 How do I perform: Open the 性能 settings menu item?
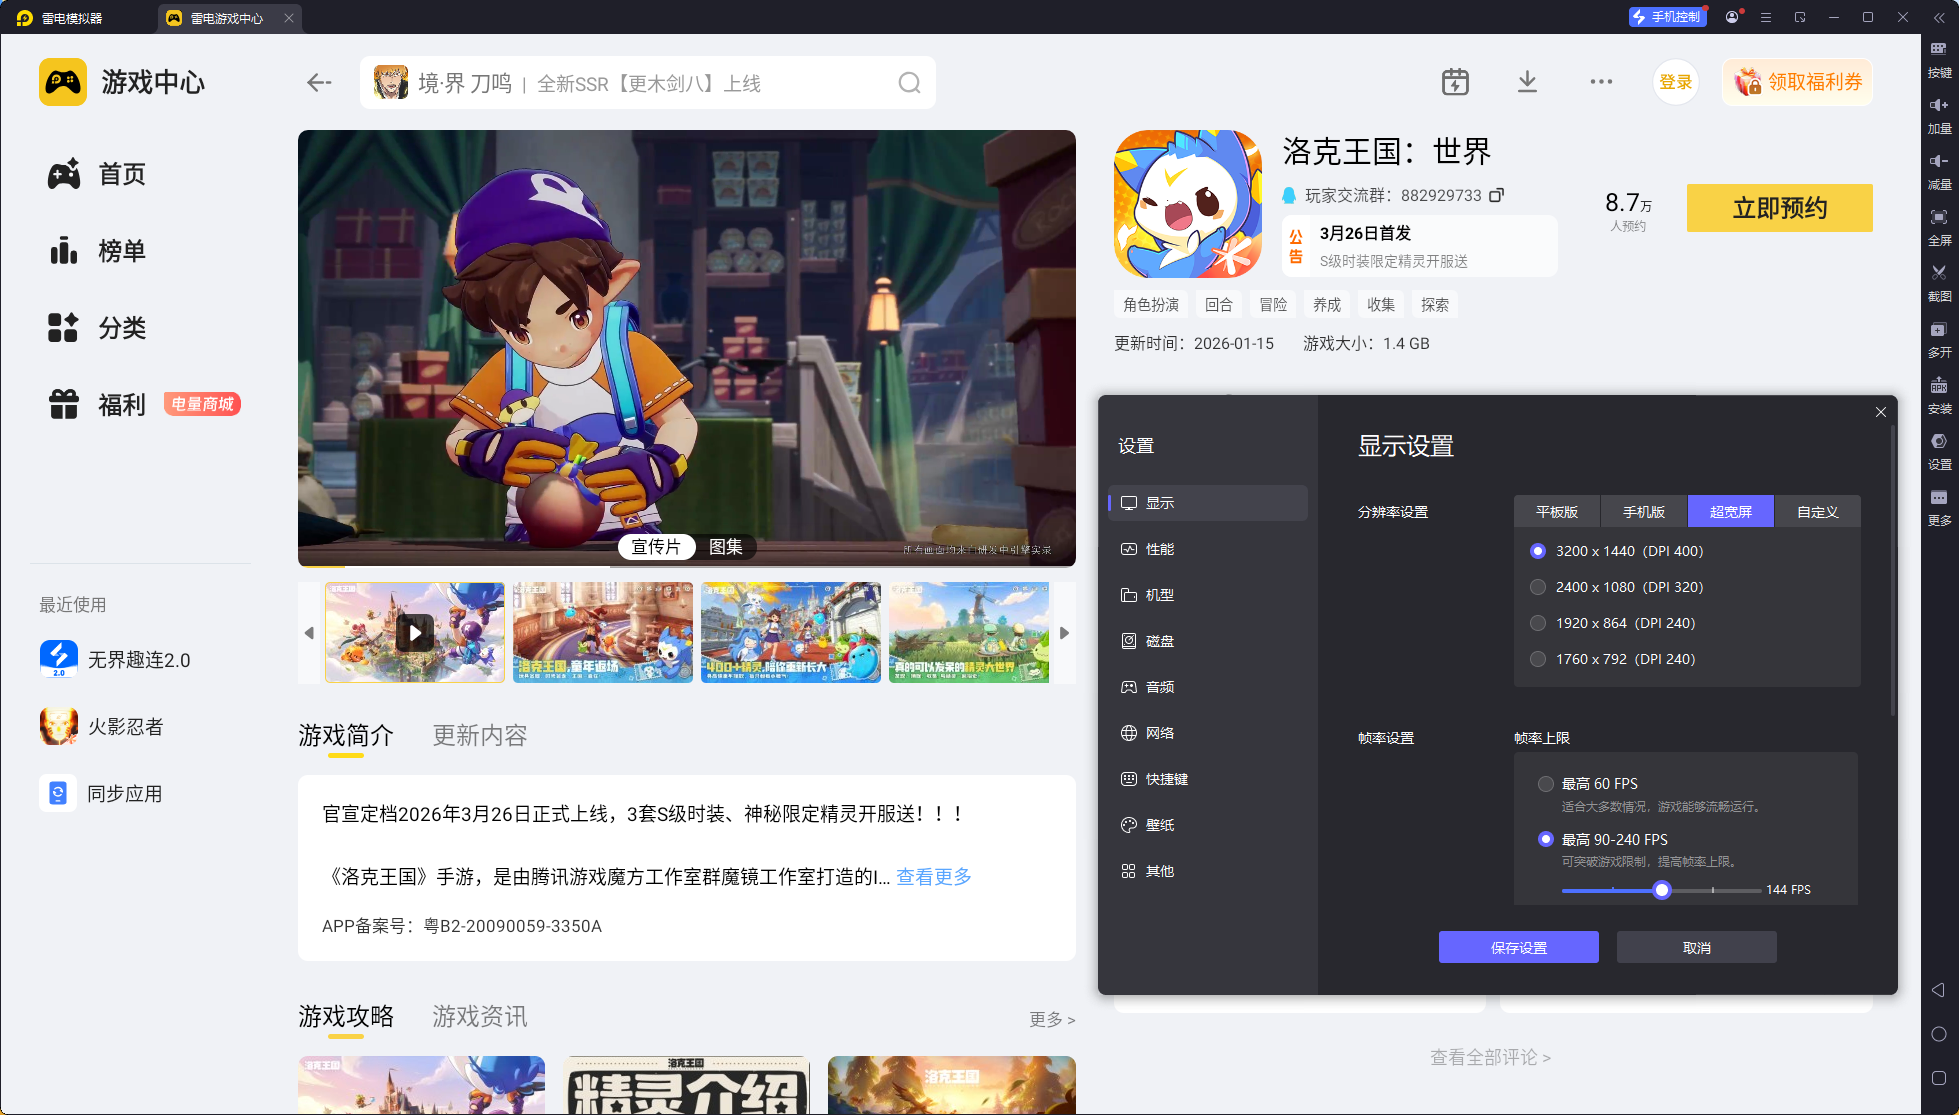[x=1160, y=549]
